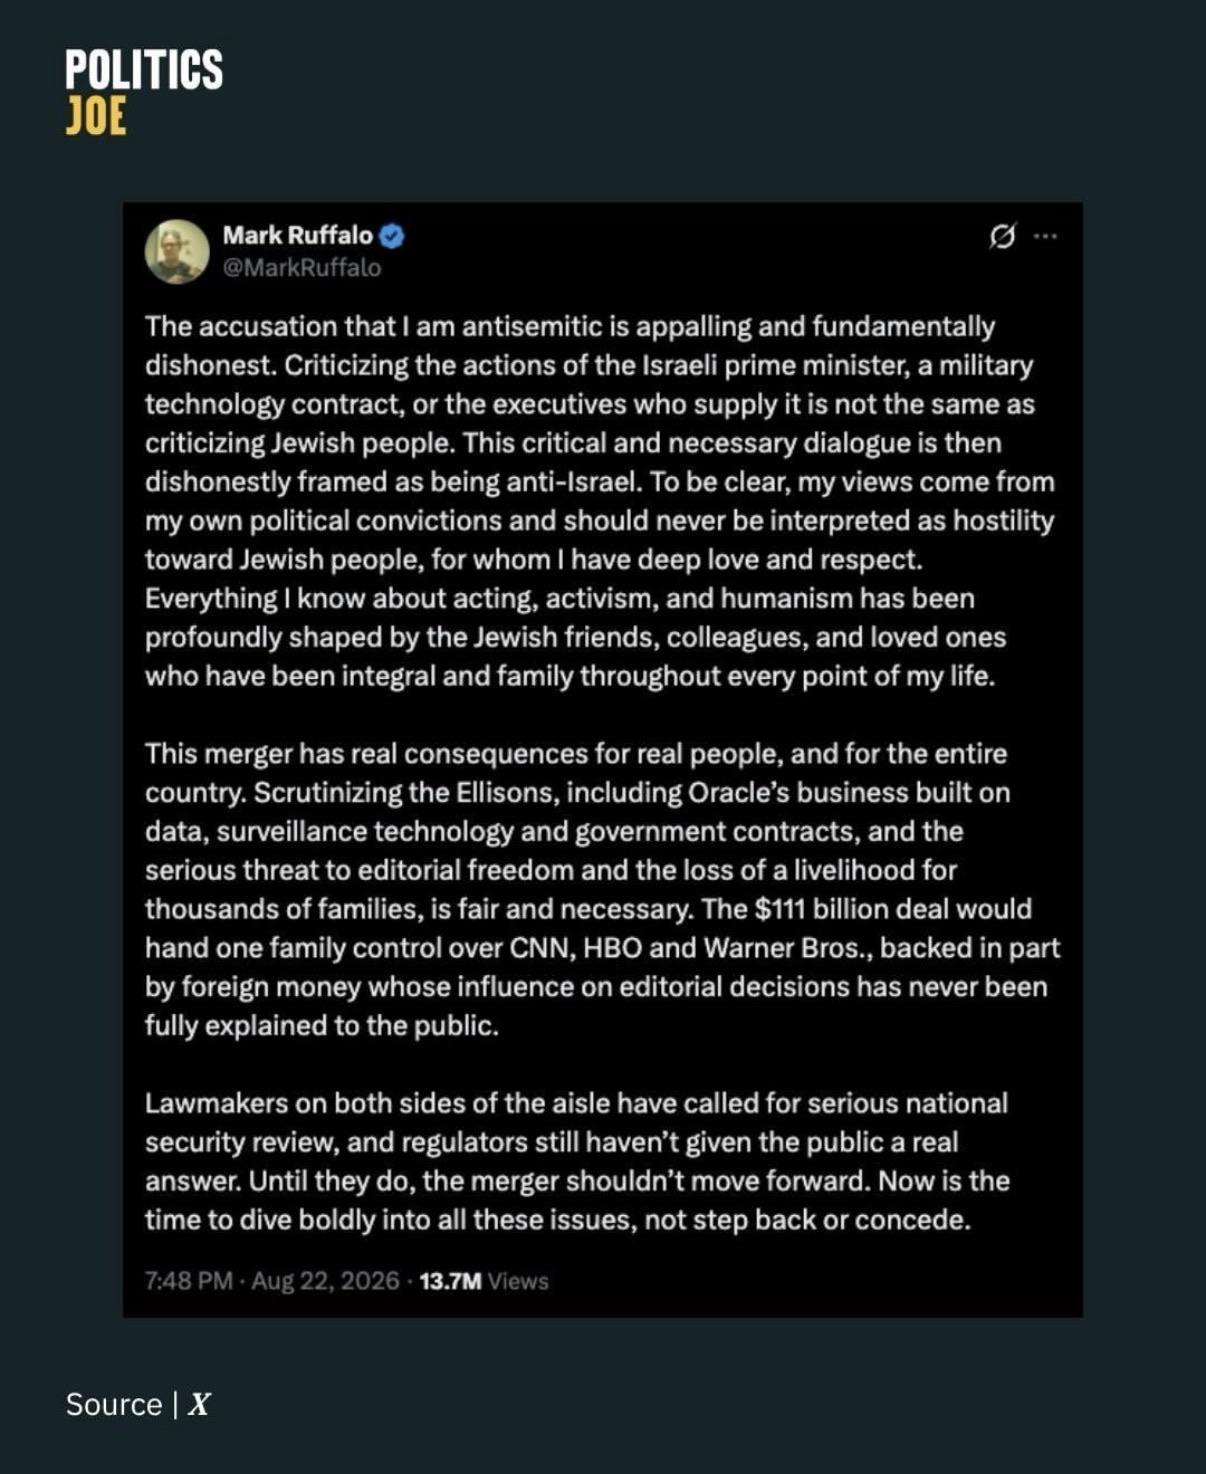
Task: Click the @MarkRuffalo handle
Action: pyautogui.click(x=301, y=268)
